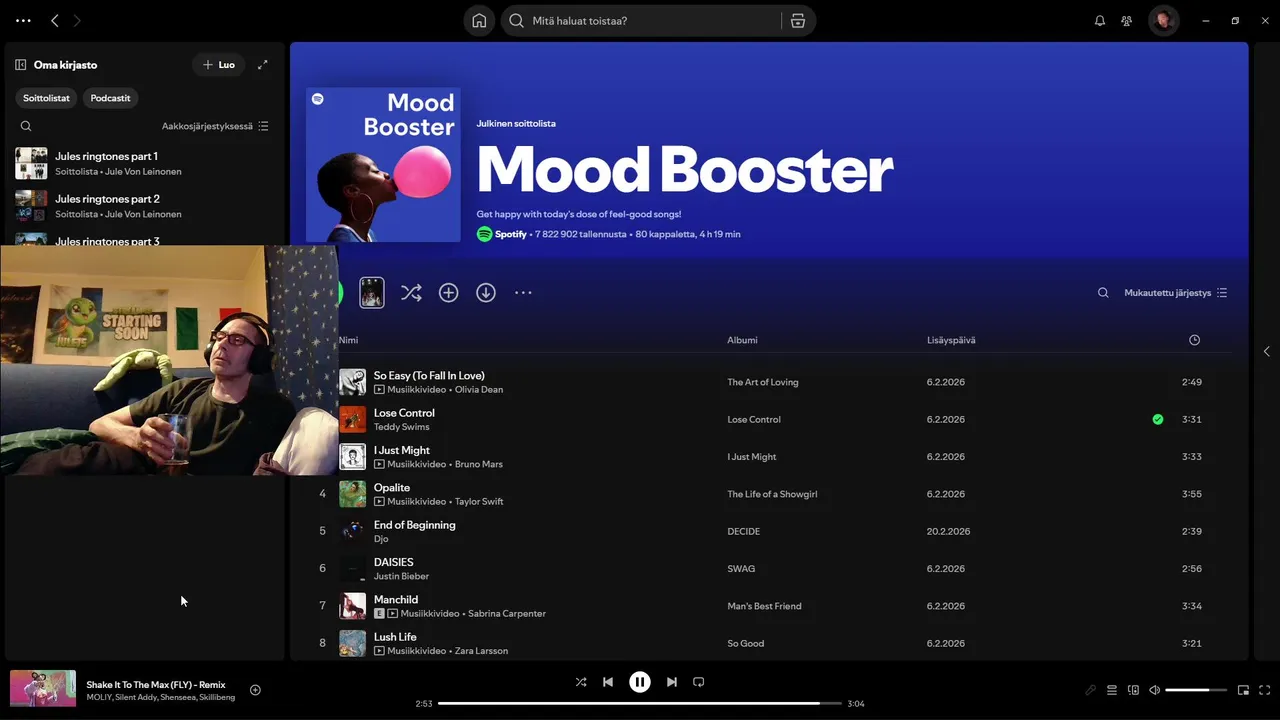Open Shake It To The Max track title
This screenshot has width=1280, height=720.
(x=156, y=684)
